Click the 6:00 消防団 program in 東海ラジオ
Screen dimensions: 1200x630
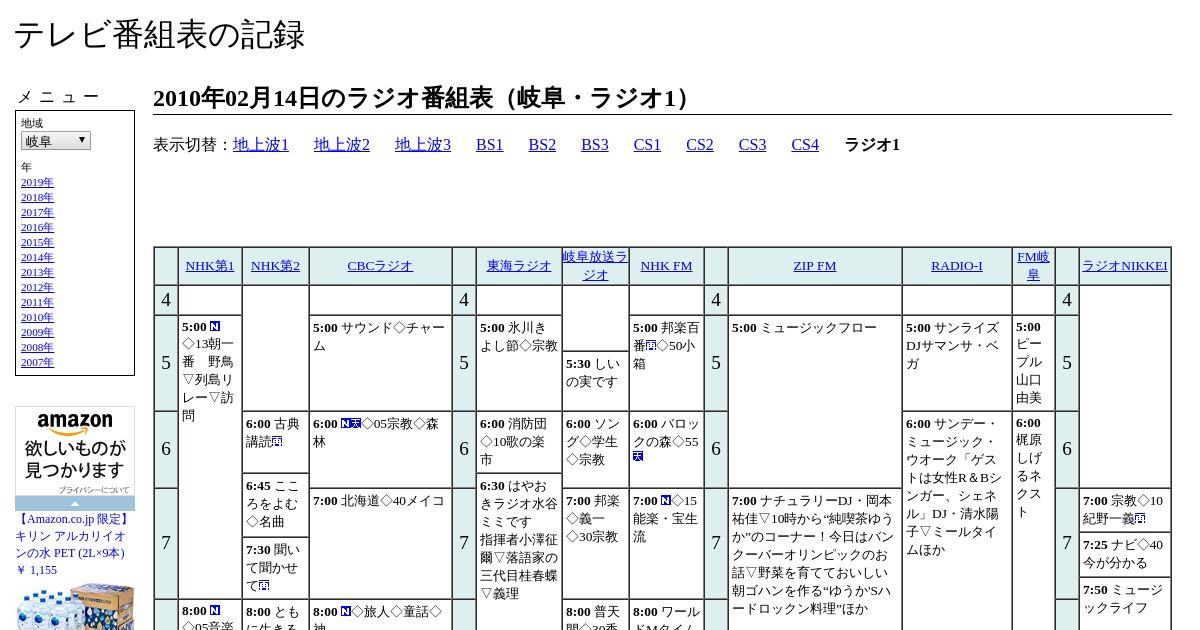519,443
